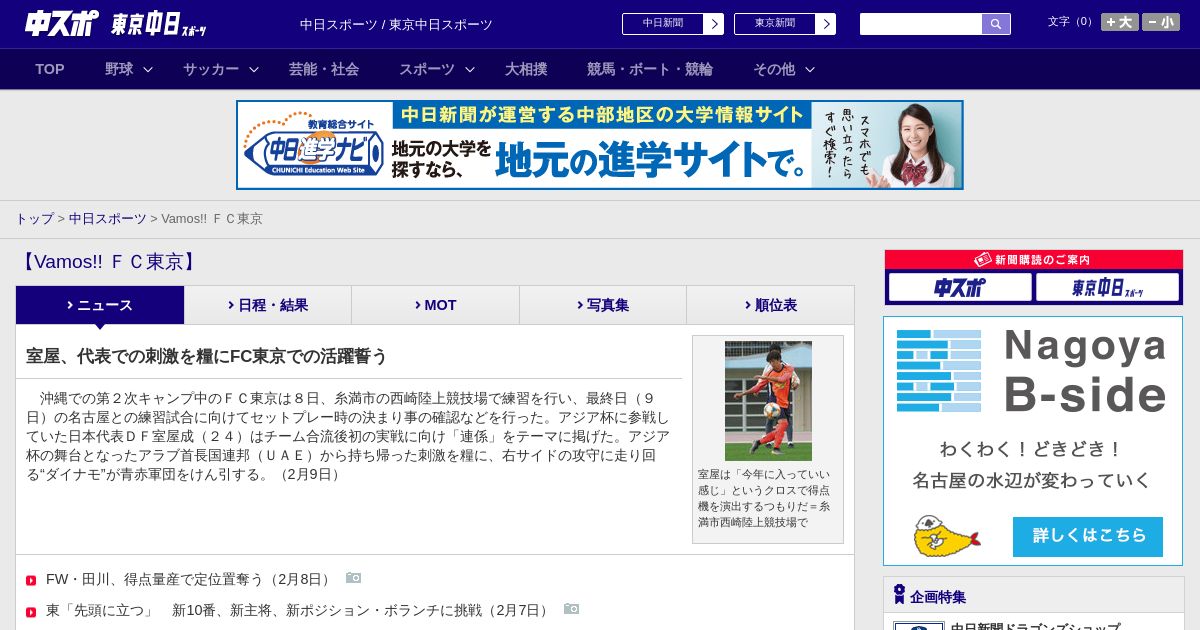Click the Nagoya B-side advertisement banner
This screenshot has height=630, width=1200.
pyautogui.click(x=1033, y=441)
